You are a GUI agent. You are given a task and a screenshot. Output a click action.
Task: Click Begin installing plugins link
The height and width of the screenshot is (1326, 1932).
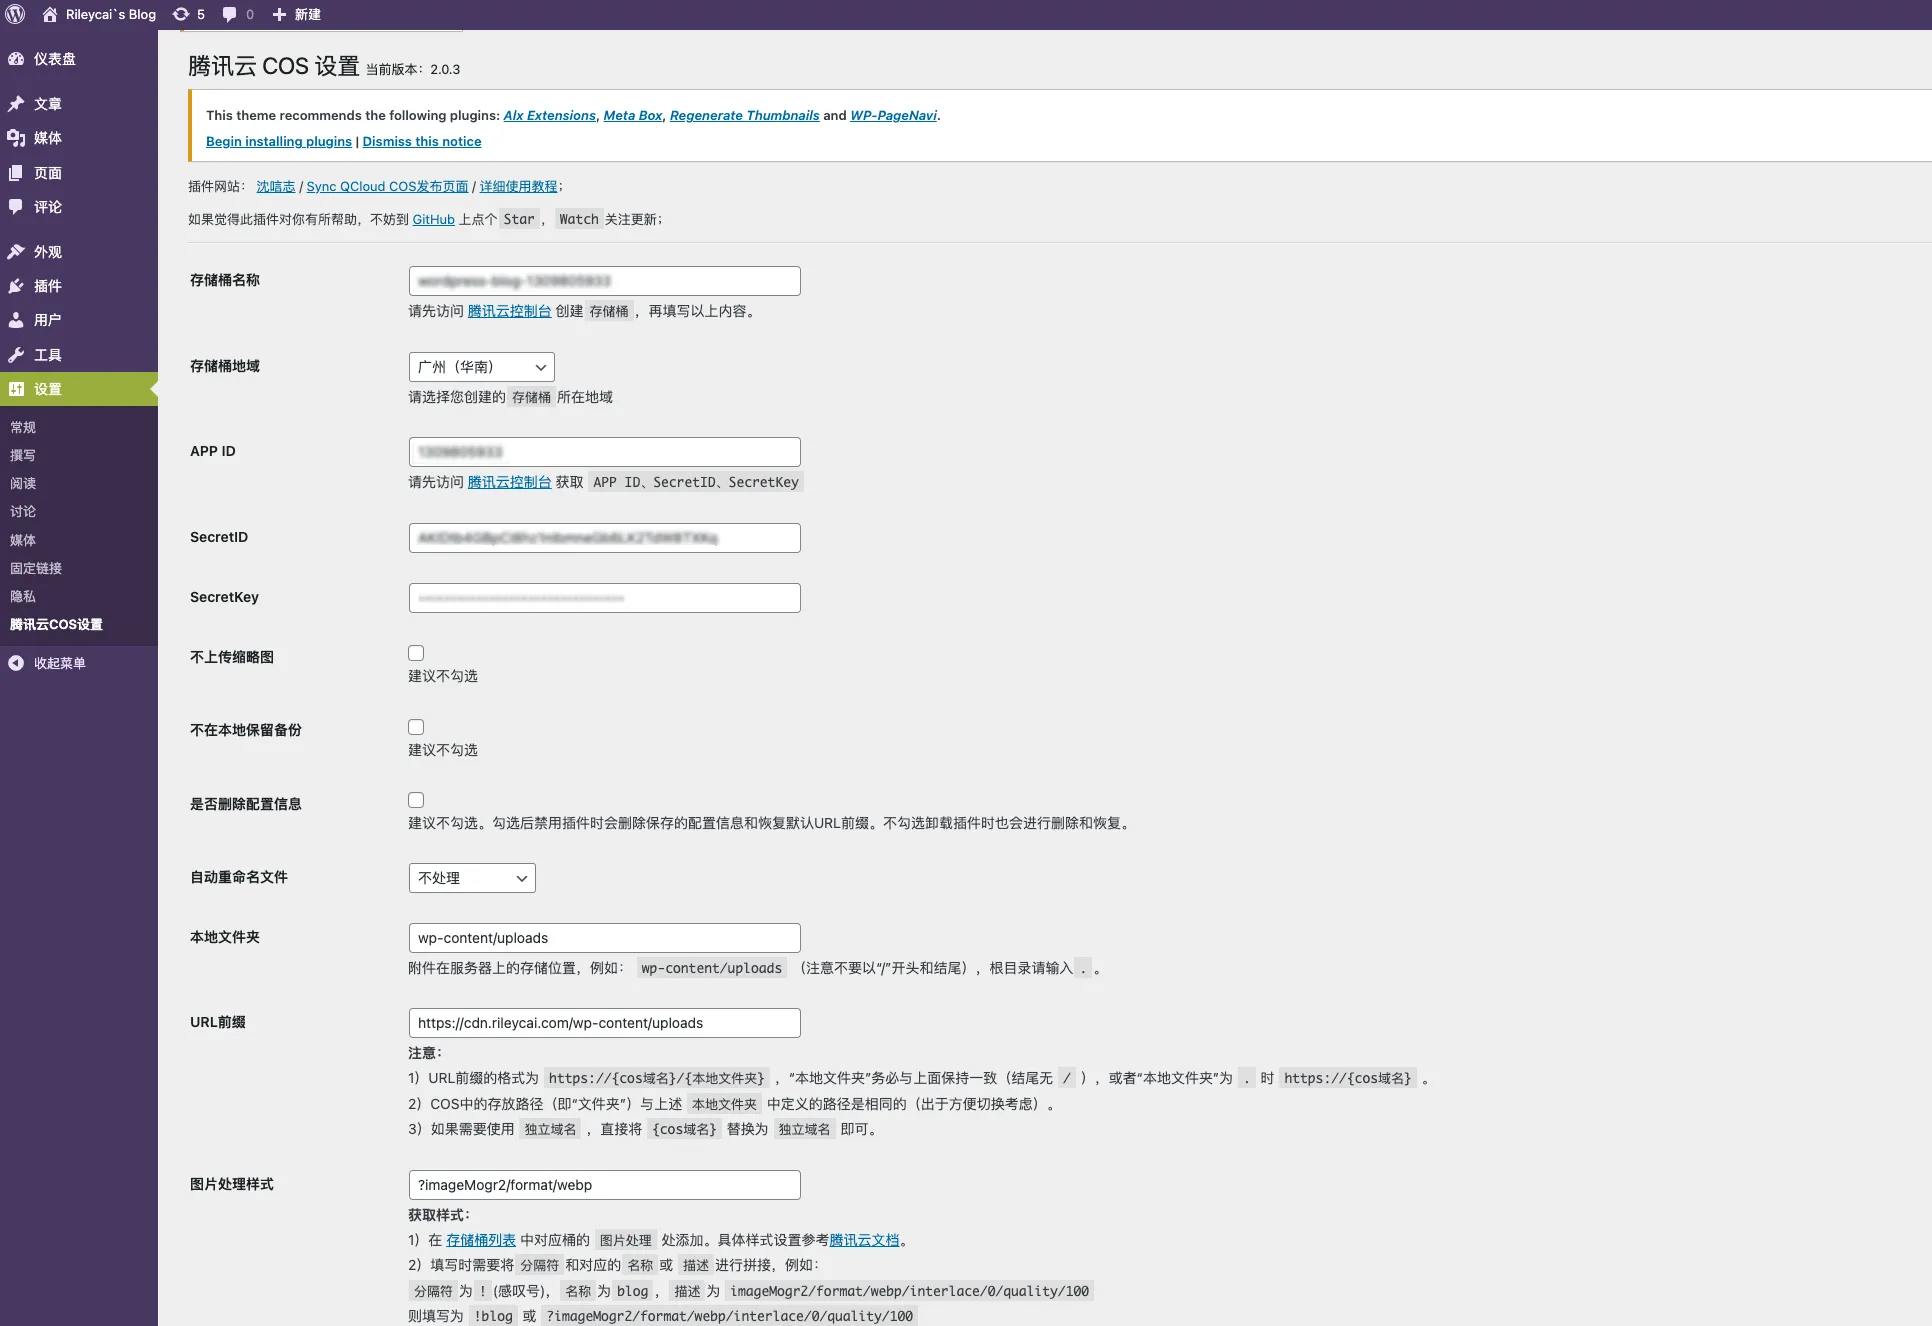click(279, 141)
